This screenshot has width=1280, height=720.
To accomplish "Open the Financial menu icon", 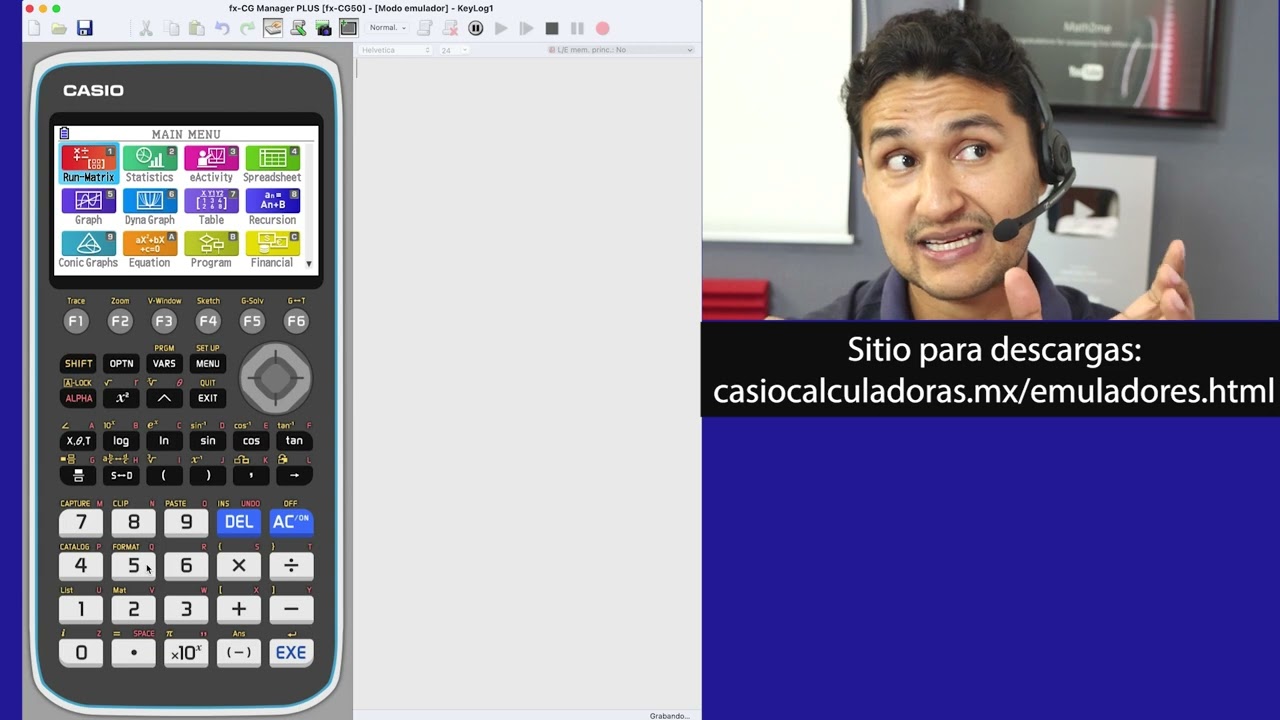I will [272, 250].
